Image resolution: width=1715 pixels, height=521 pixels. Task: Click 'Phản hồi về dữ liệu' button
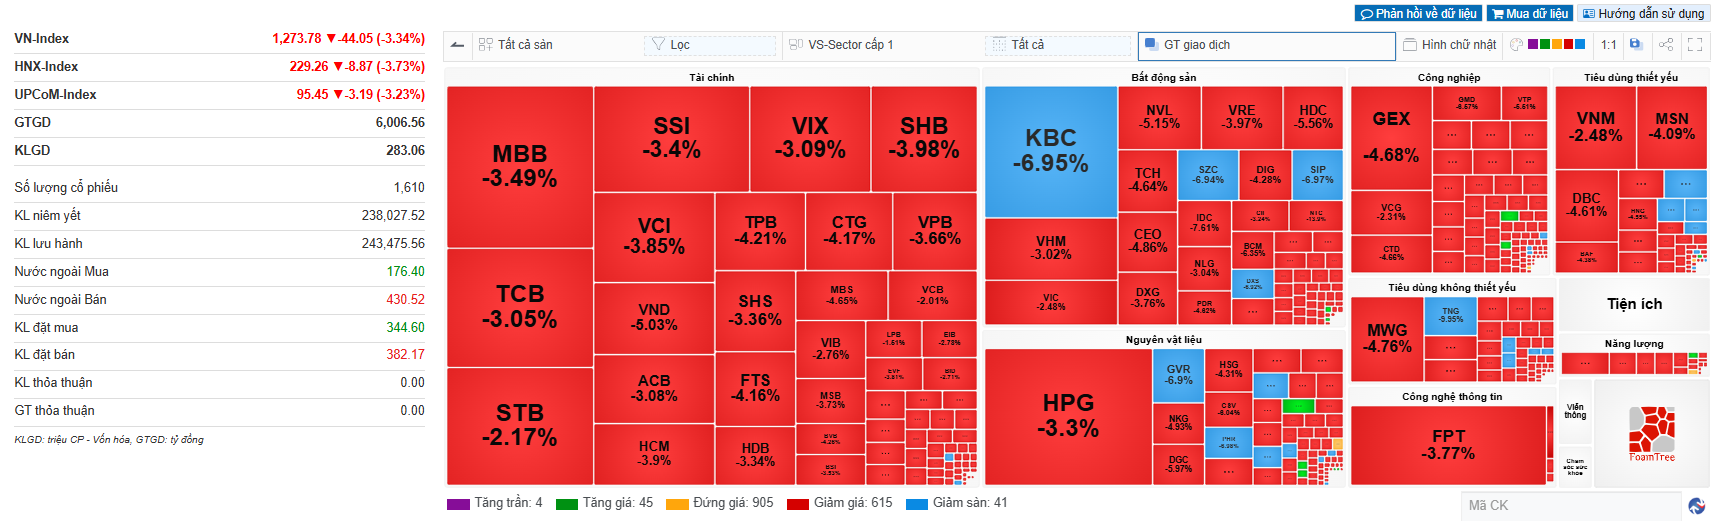click(x=1418, y=13)
